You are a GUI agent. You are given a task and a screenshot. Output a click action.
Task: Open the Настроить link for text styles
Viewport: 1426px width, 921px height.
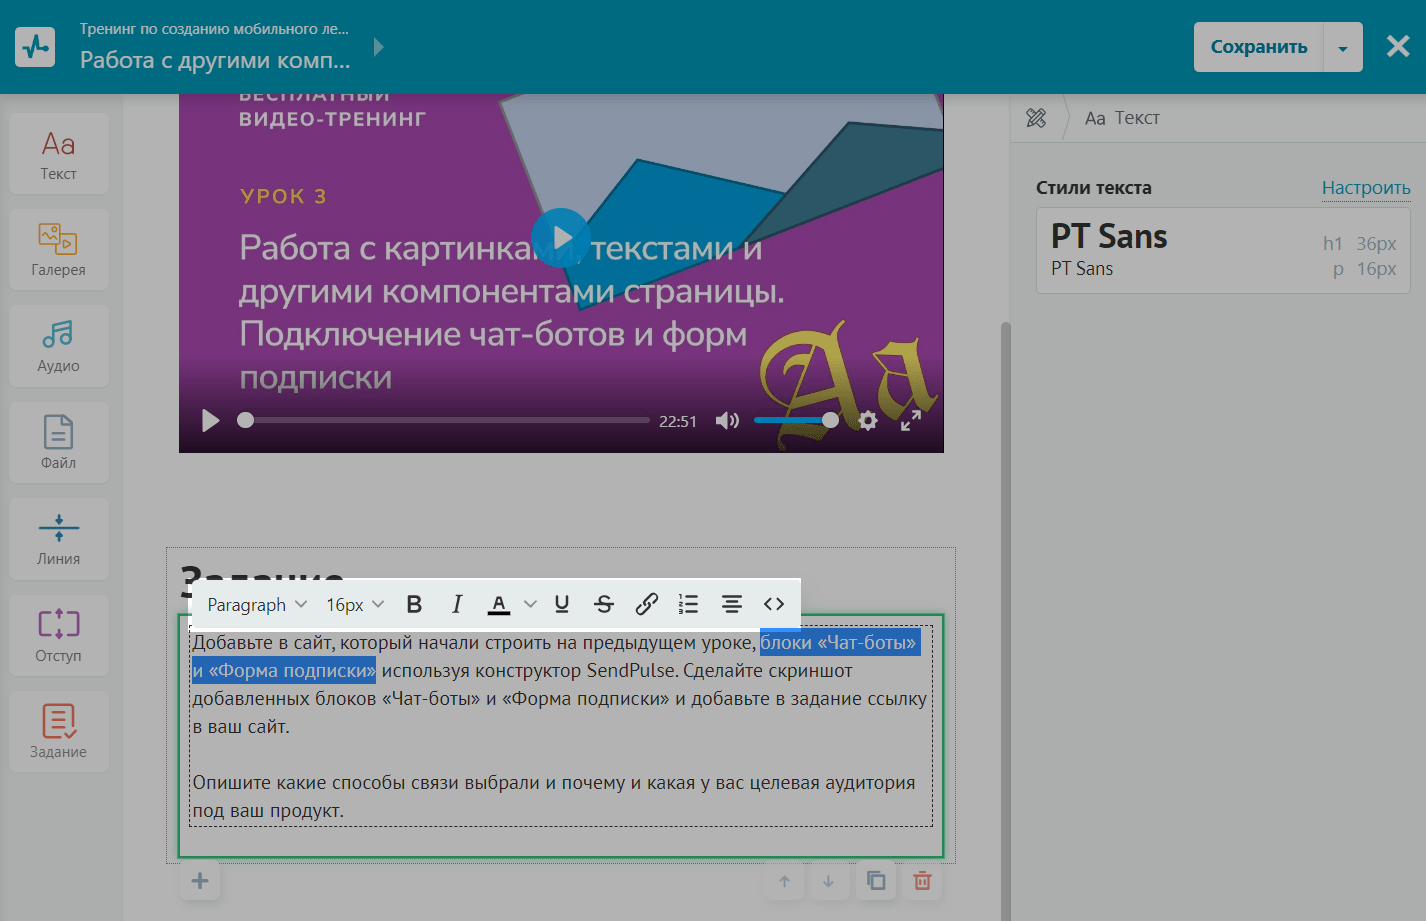pos(1365,188)
